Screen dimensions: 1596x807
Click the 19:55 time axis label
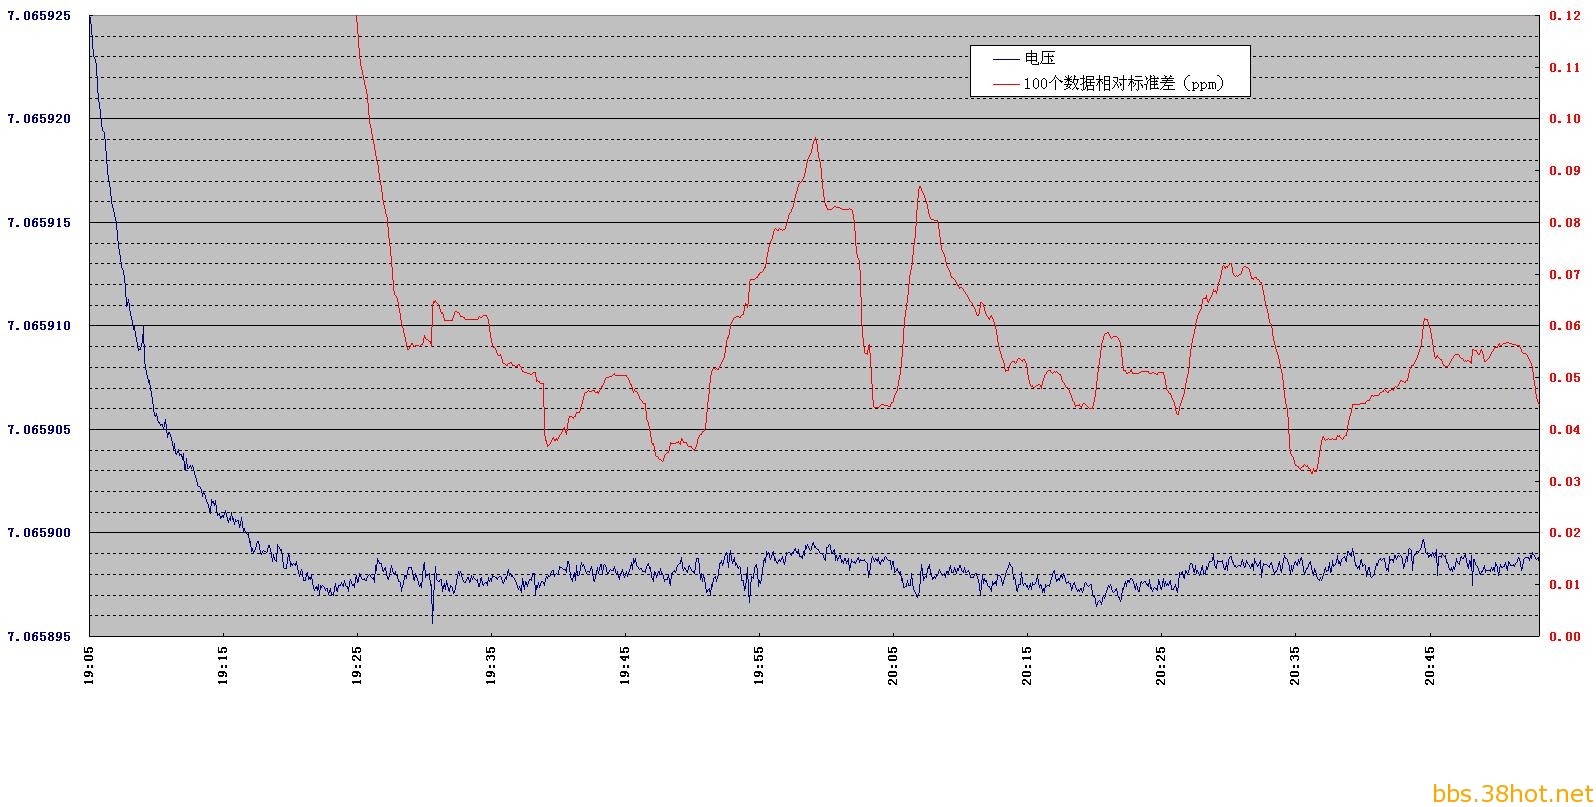(x=760, y=664)
